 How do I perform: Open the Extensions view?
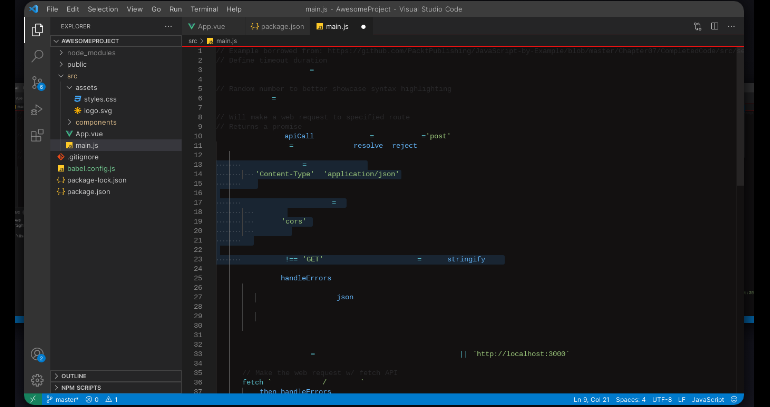coord(37,136)
